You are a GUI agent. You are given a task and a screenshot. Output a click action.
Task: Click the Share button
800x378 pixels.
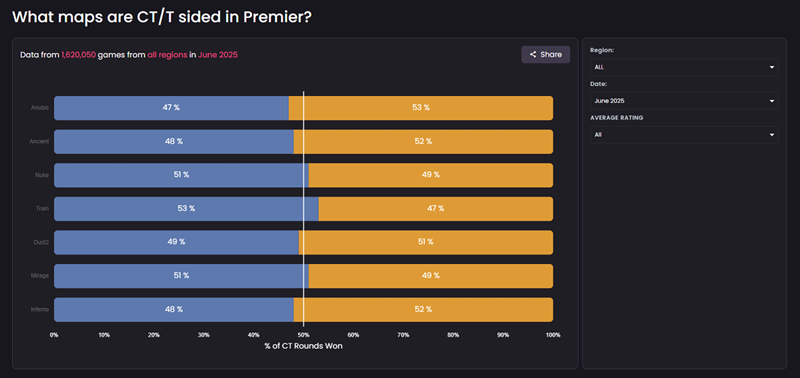click(545, 55)
